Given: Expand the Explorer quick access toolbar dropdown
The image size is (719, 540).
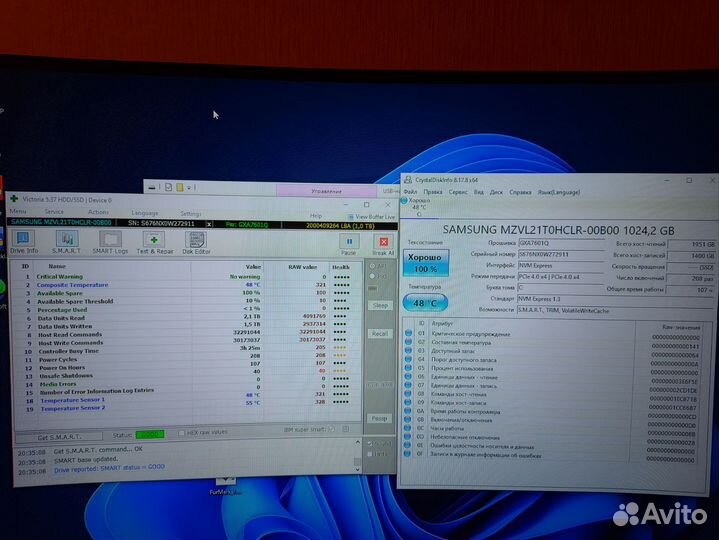Looking at the screenshot, I should click(188, 187).
